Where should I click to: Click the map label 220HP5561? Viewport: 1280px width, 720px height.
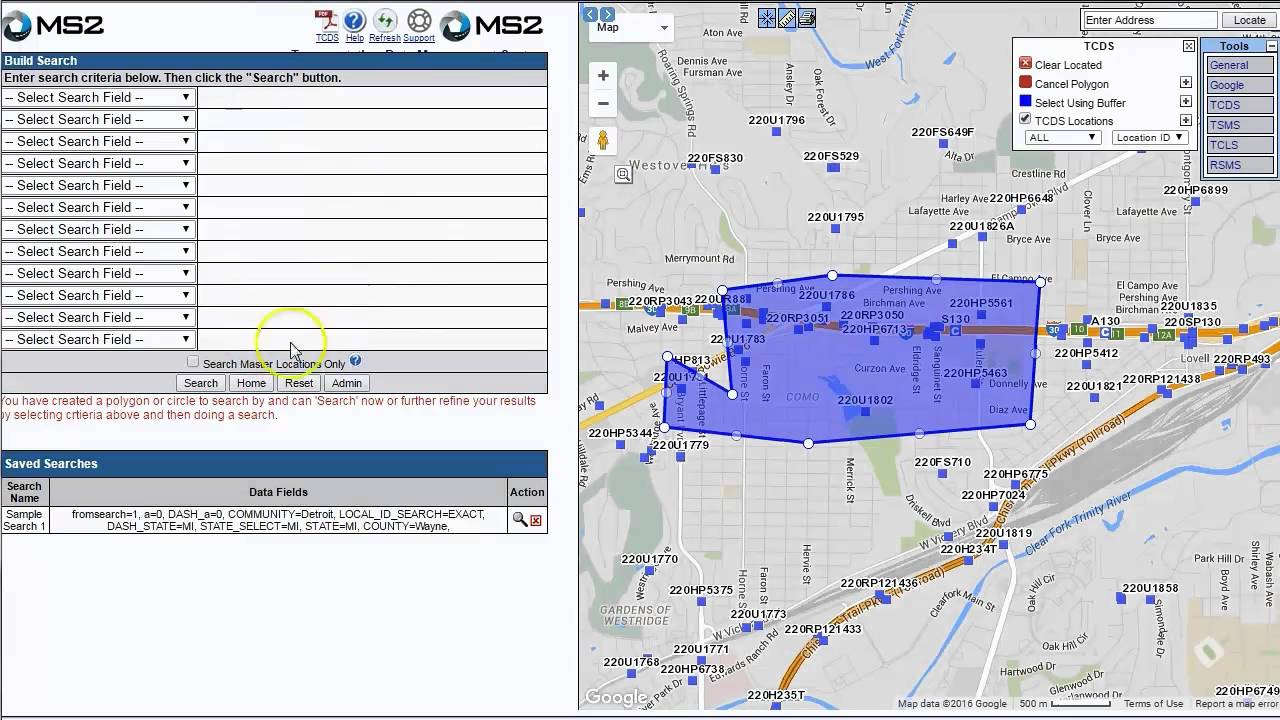tap(981, 303)
